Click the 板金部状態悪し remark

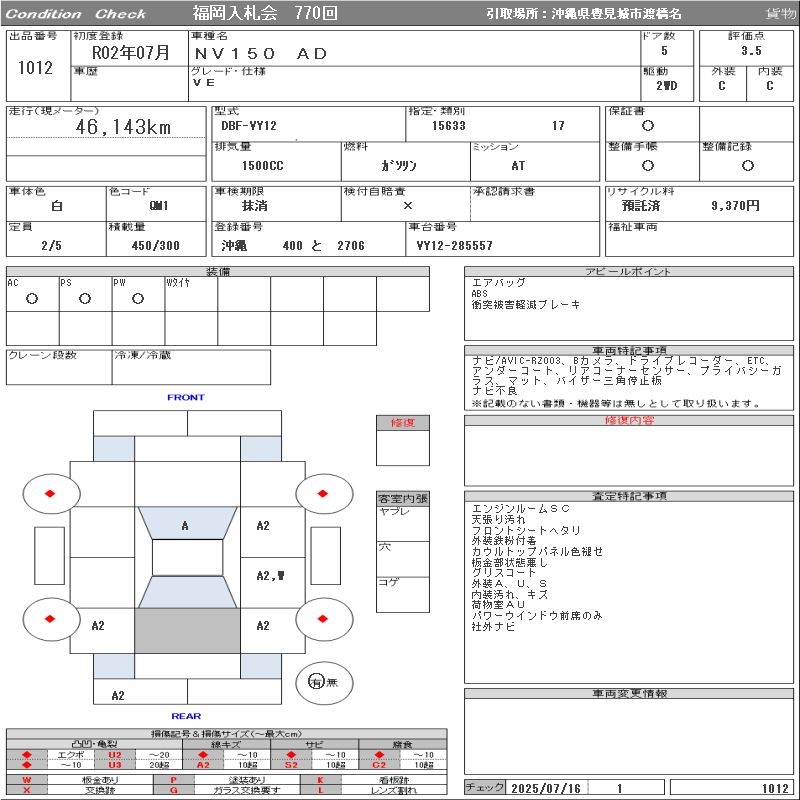pyautogui.click(x=509, y=562)
